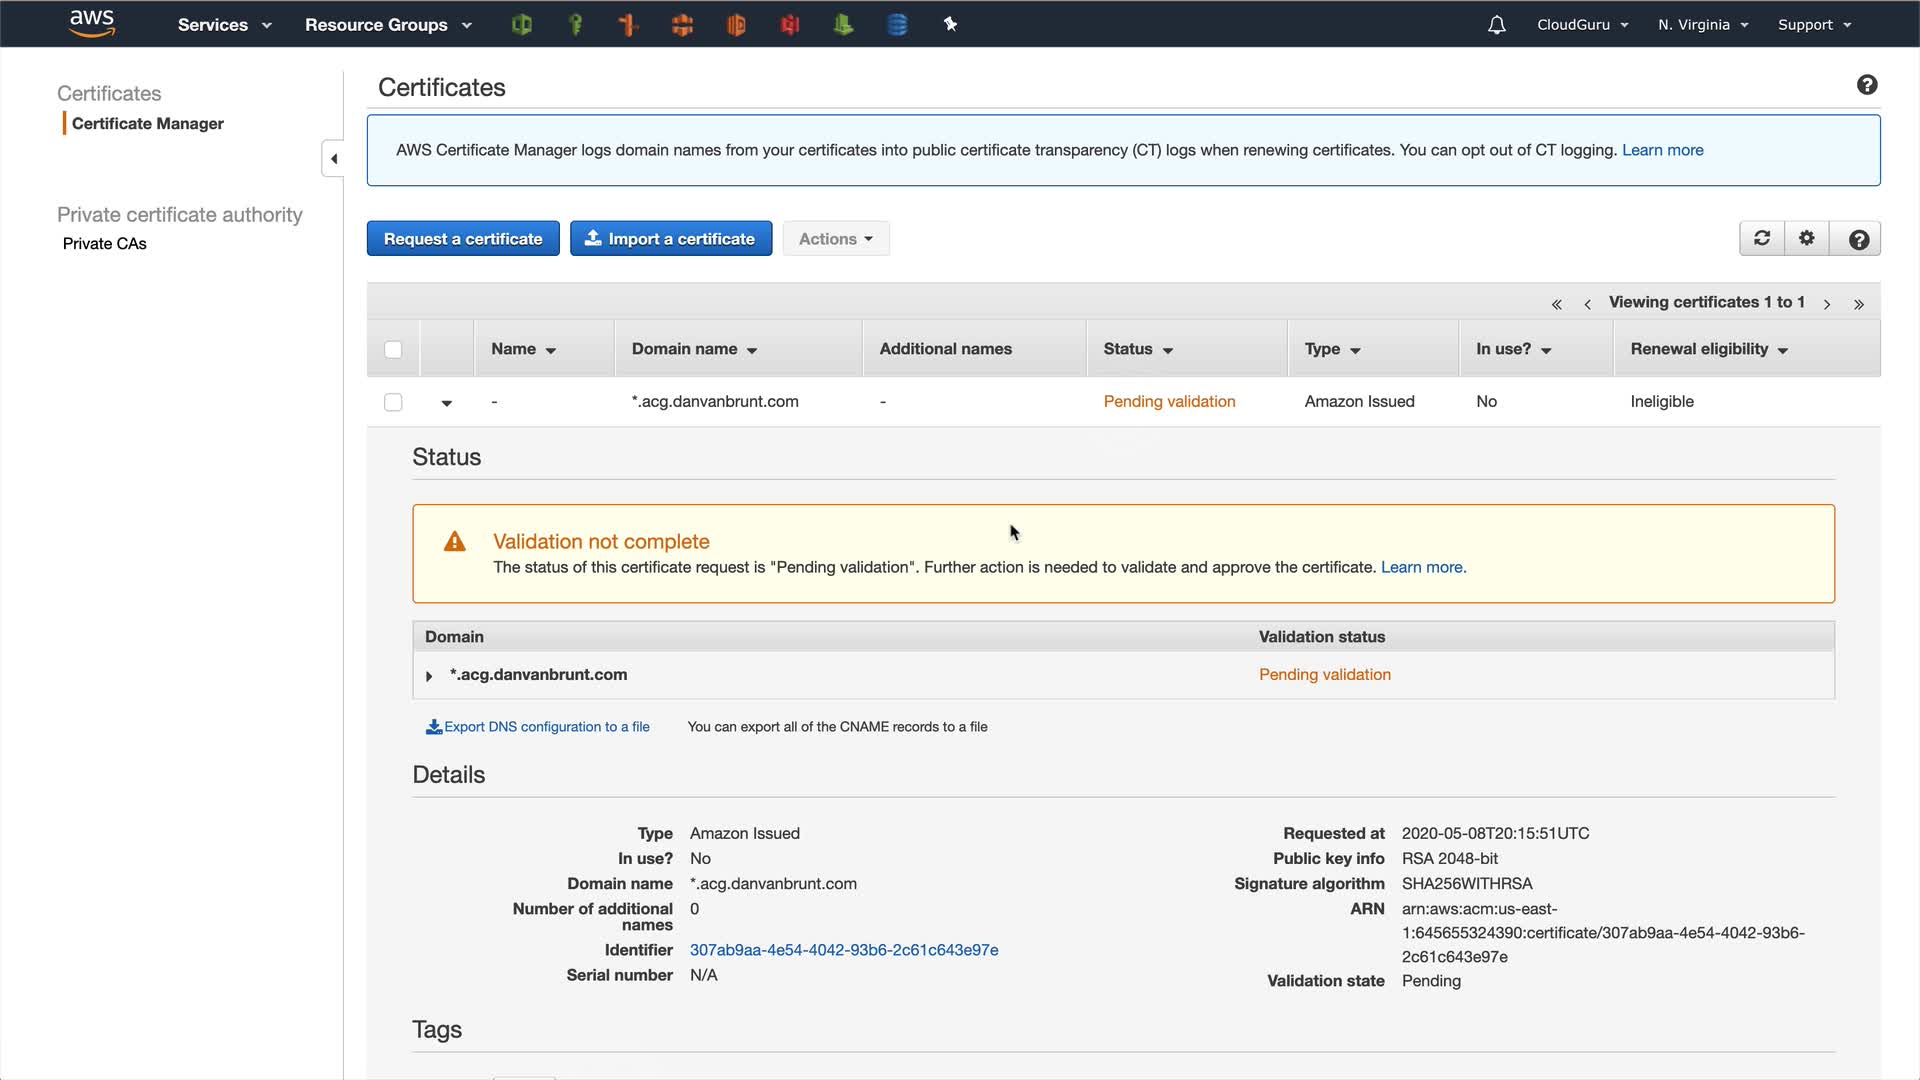Toggle the select-all certificates checkbox
Screen dimensions: 1920x1080
393,349
